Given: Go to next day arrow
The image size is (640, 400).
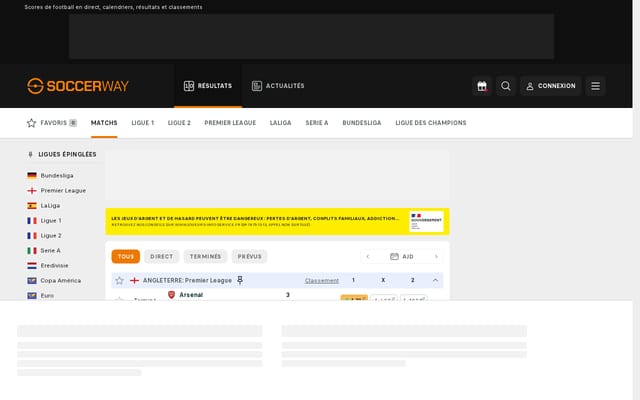Looking at the screenshot, I should tap(436, 257).
